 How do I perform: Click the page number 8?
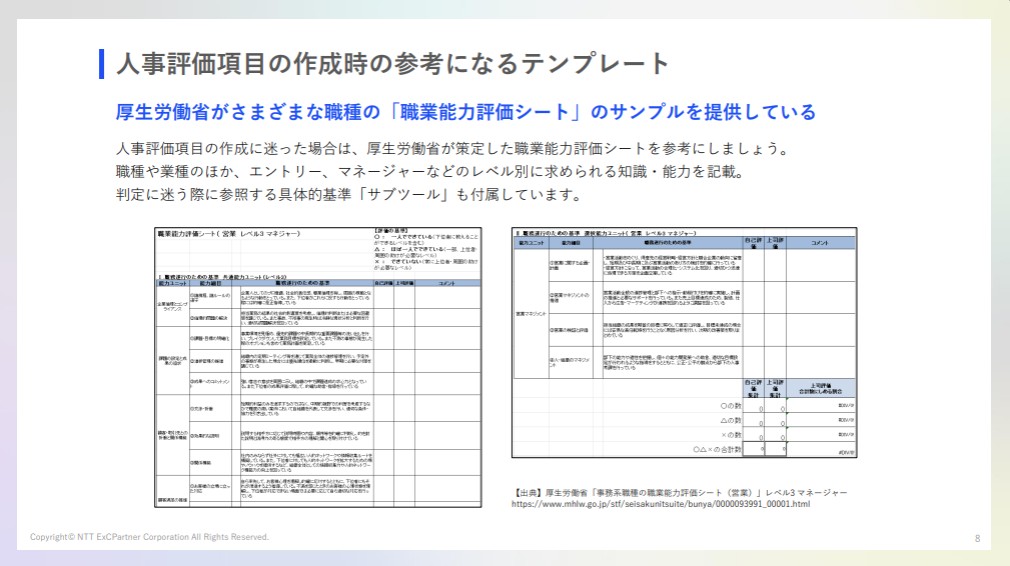(x=977, y=538)
